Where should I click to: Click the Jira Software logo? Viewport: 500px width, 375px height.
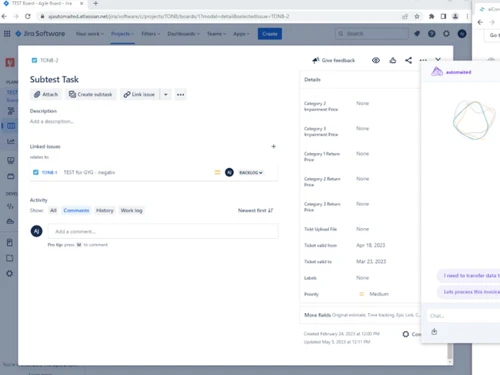[40, 34]
